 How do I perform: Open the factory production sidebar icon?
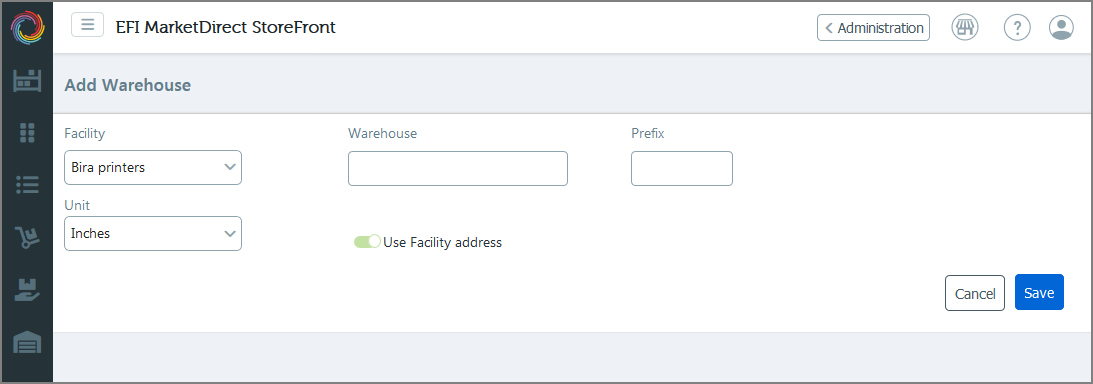click(x=27, y=81)
